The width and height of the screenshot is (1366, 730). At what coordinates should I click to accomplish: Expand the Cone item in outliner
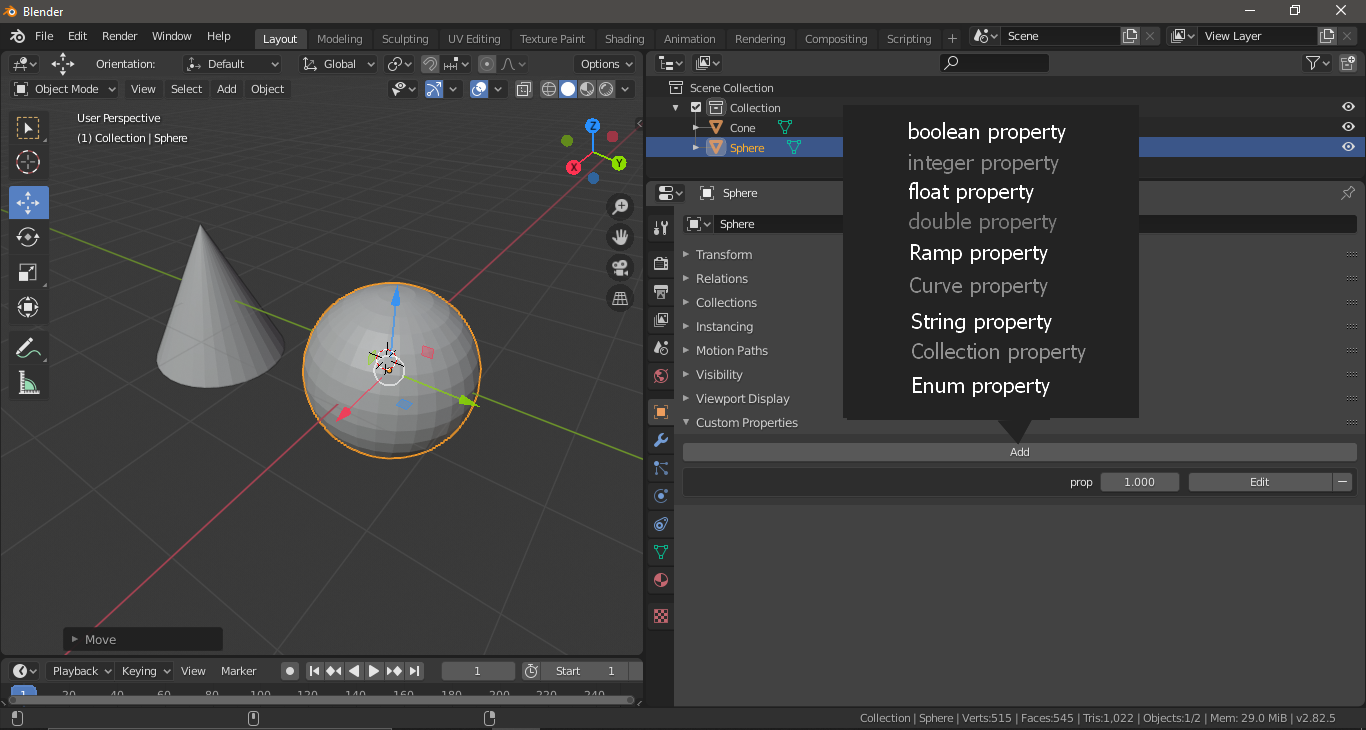[696, 127]
